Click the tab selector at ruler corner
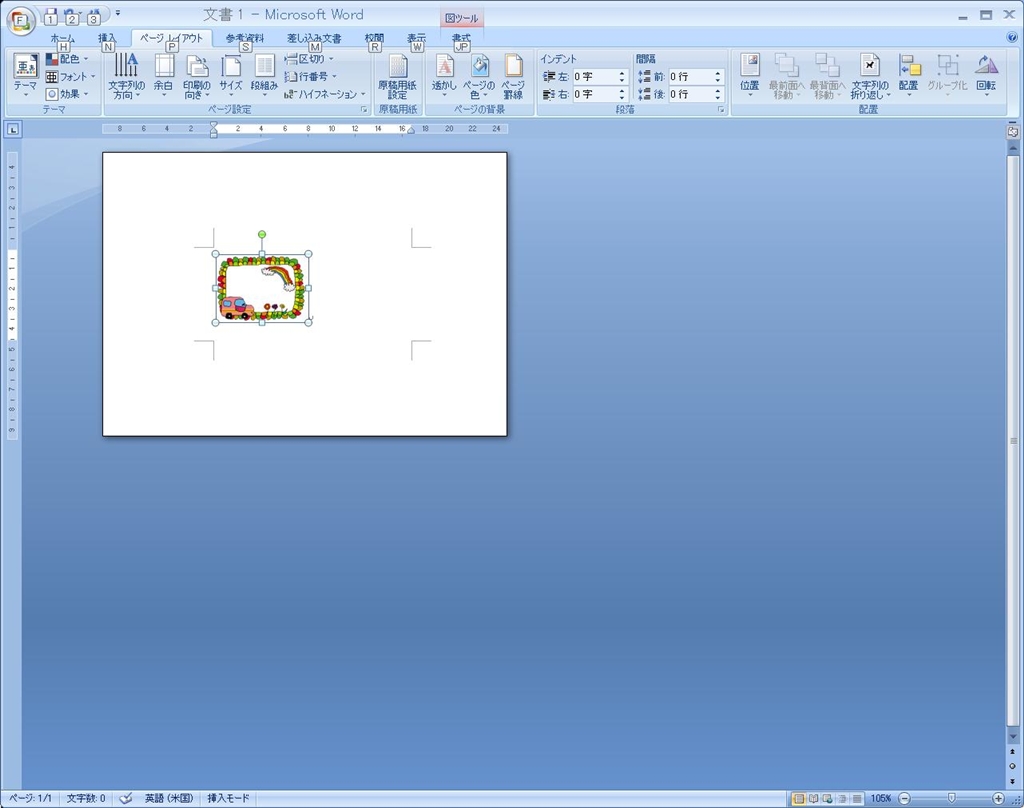Screen dimensions: 1024x808 click(13, 129)
